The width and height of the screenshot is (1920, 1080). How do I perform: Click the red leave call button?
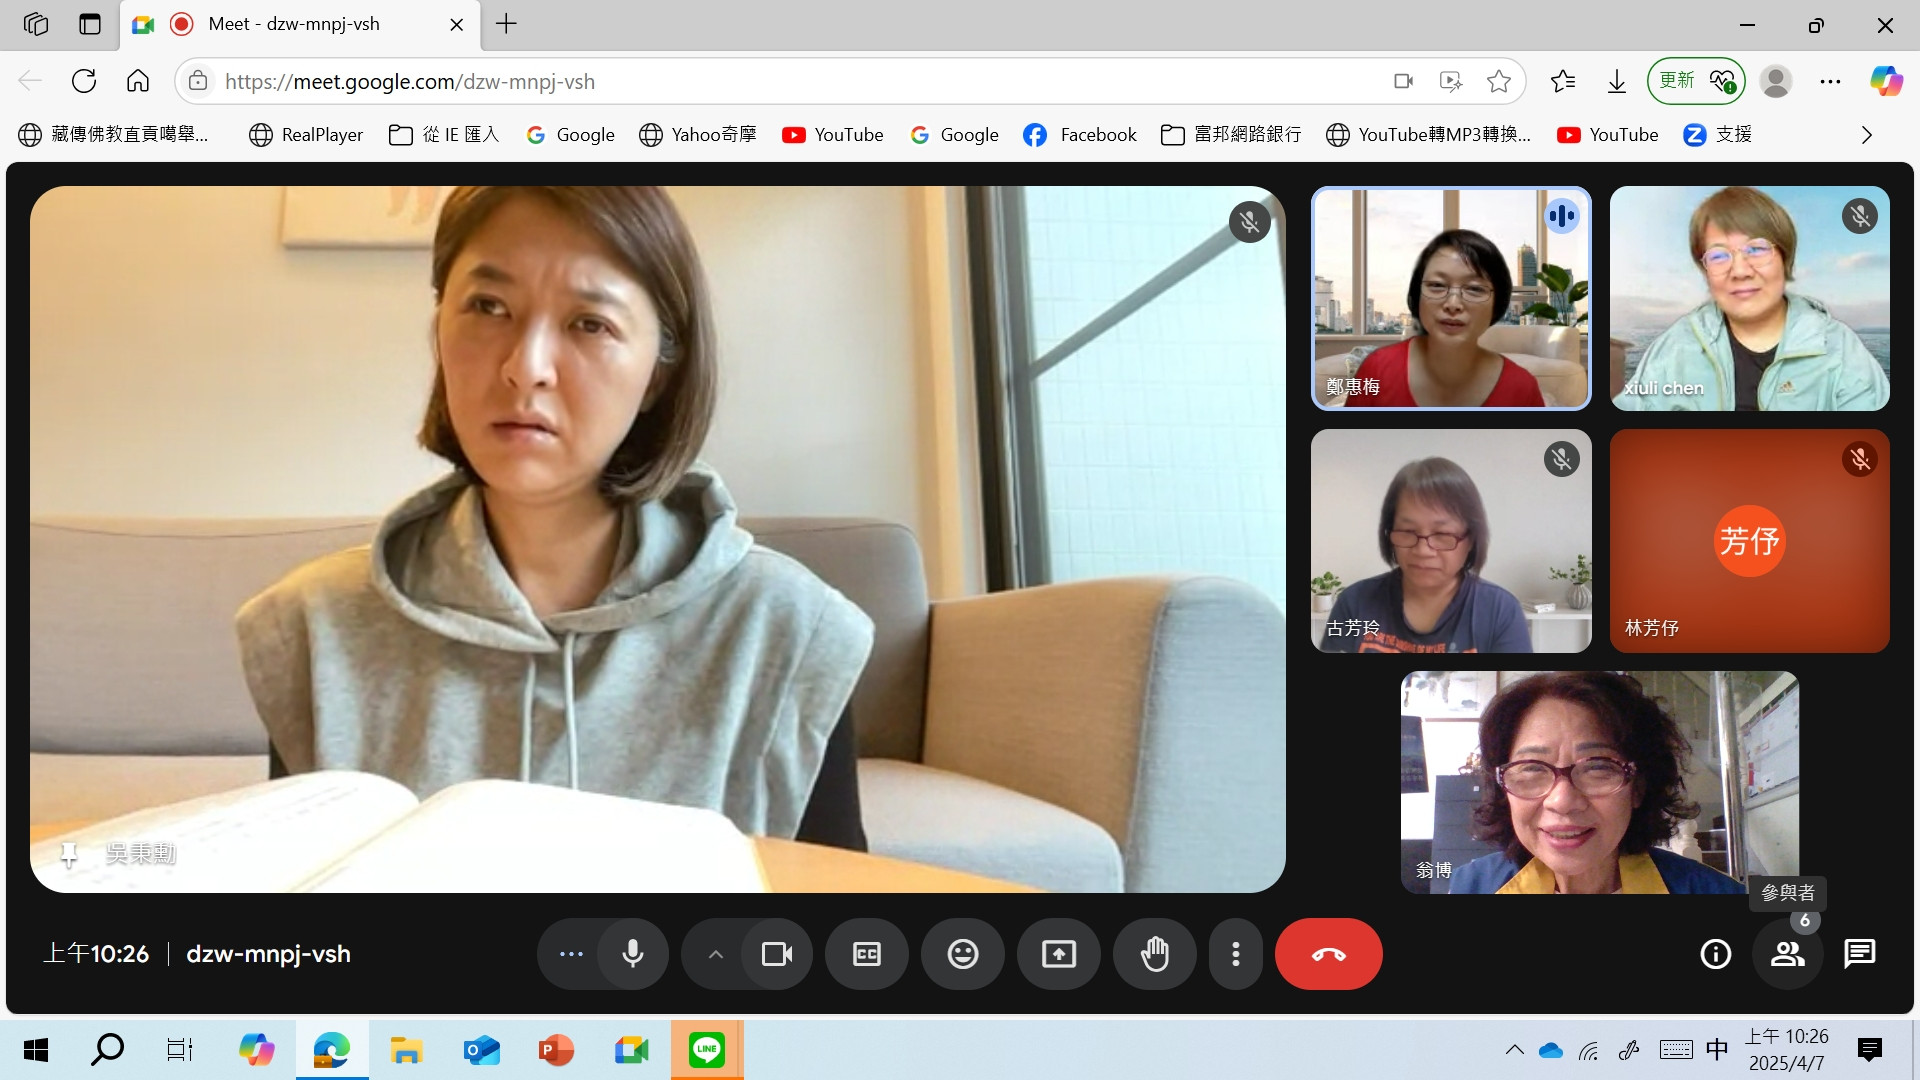pos(1328,954)
